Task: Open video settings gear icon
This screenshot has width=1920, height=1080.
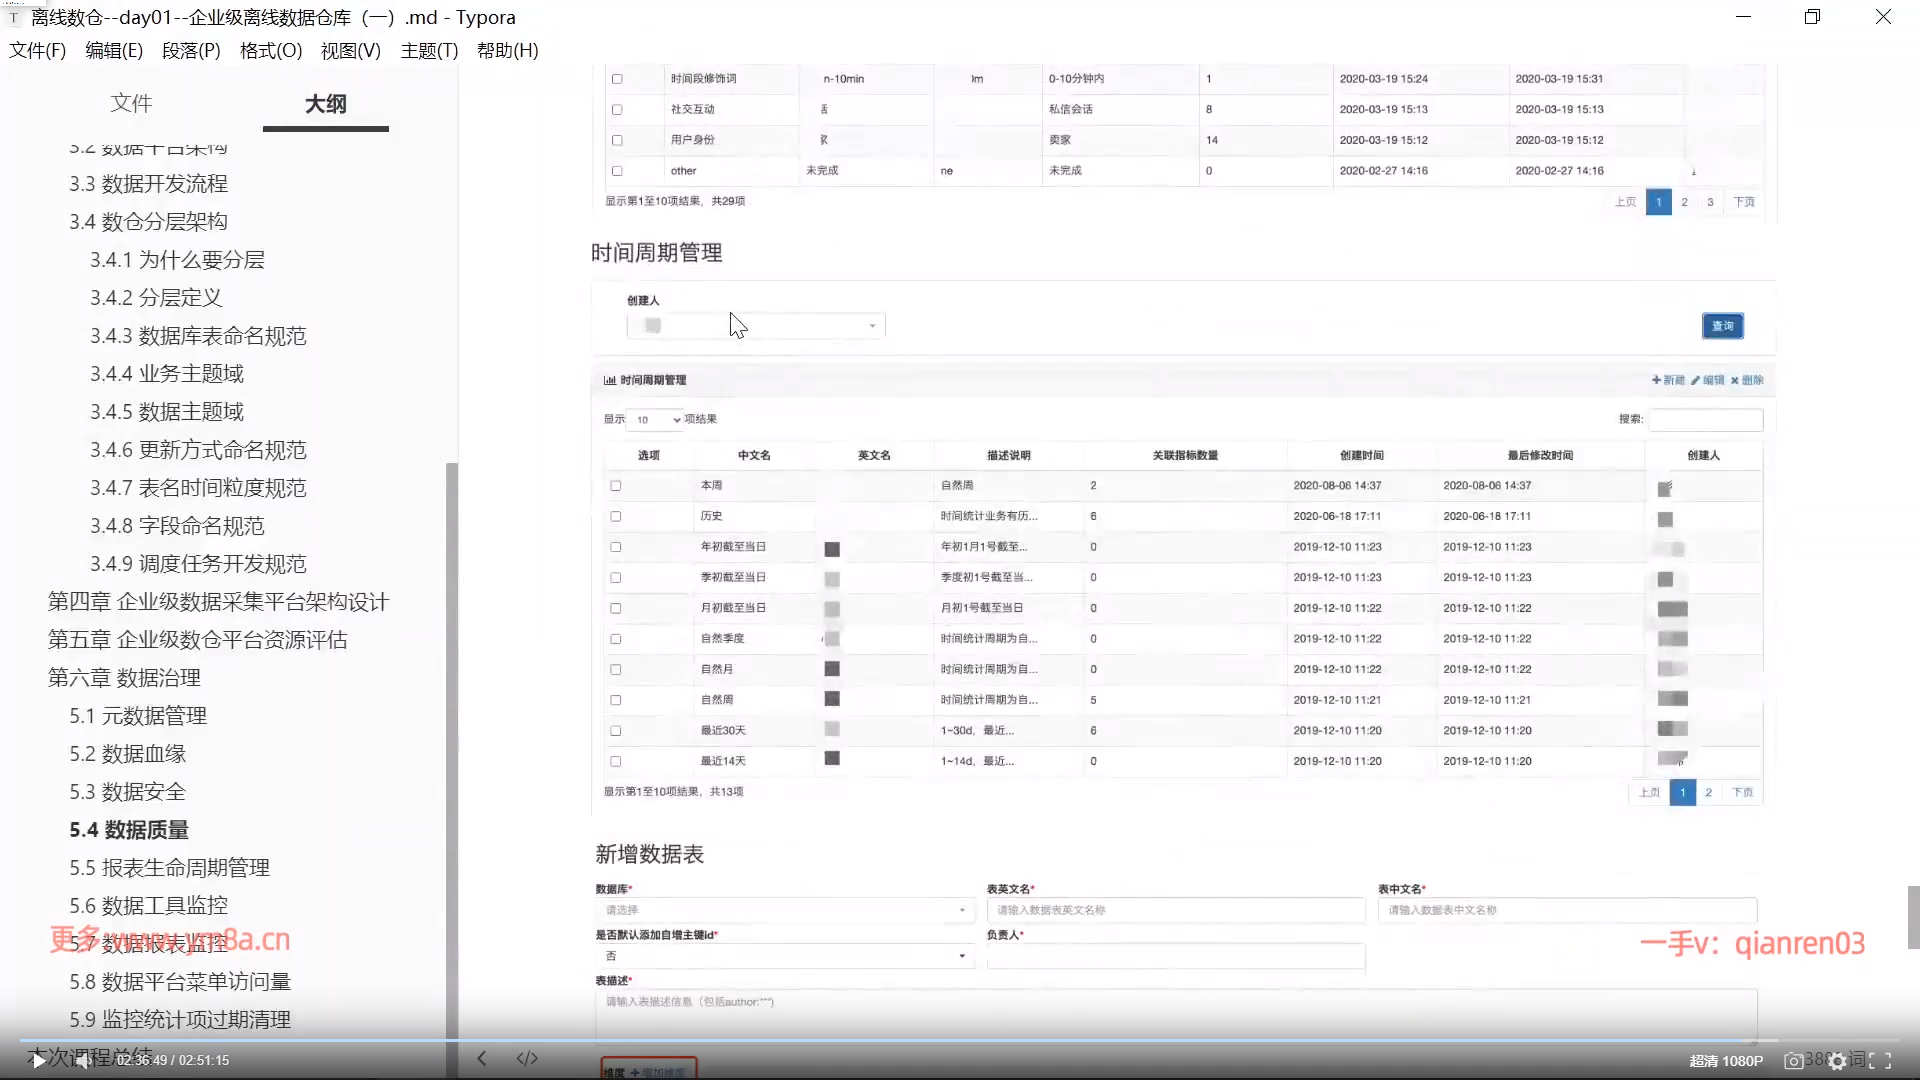Action: pyautogui.click(x=1837, y=1061)
